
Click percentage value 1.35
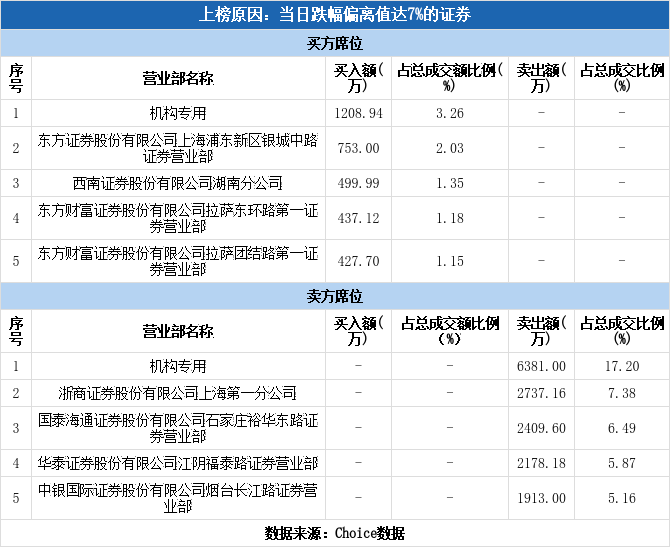[x=450, y=183]
